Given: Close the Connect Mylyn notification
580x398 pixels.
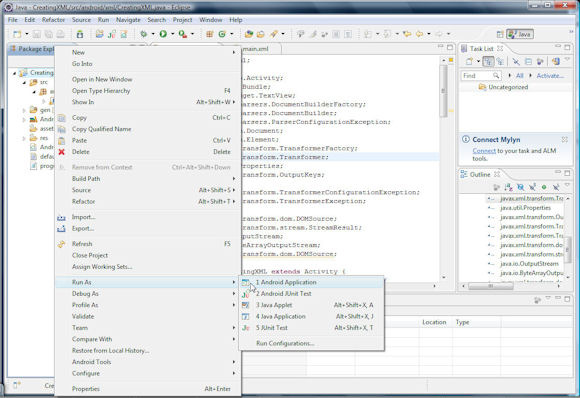Looking at the screenshot, I should tap(564, 139).
